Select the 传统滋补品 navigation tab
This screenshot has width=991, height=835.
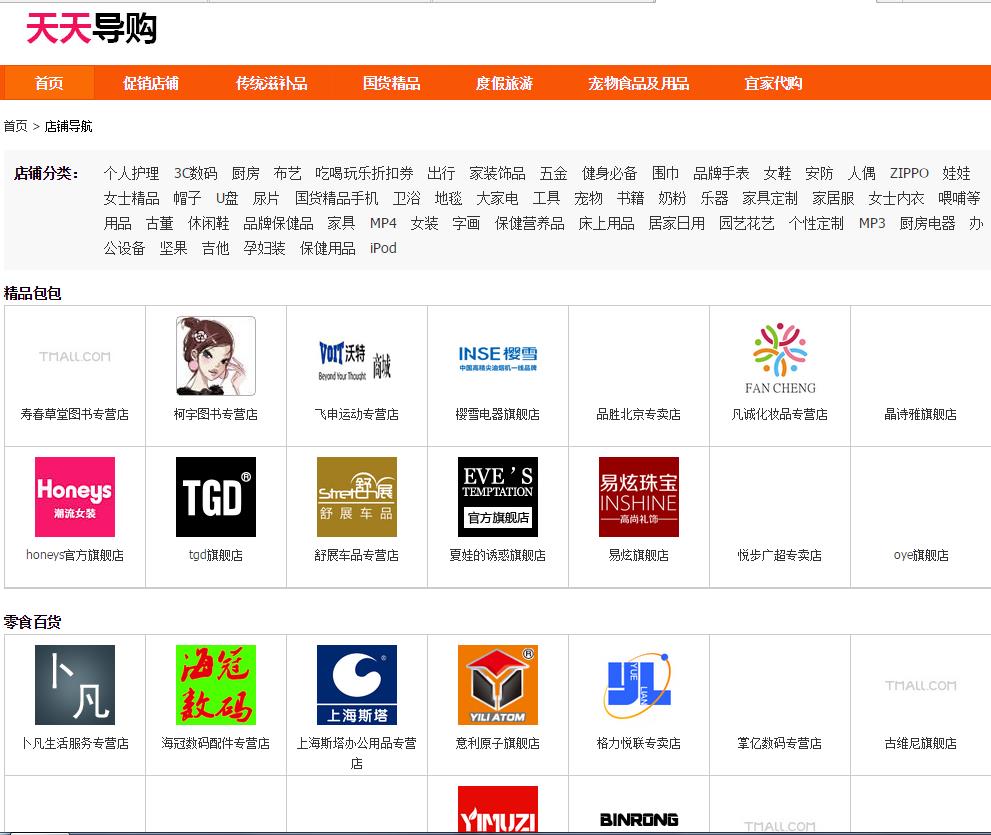[x=271, y=83]
